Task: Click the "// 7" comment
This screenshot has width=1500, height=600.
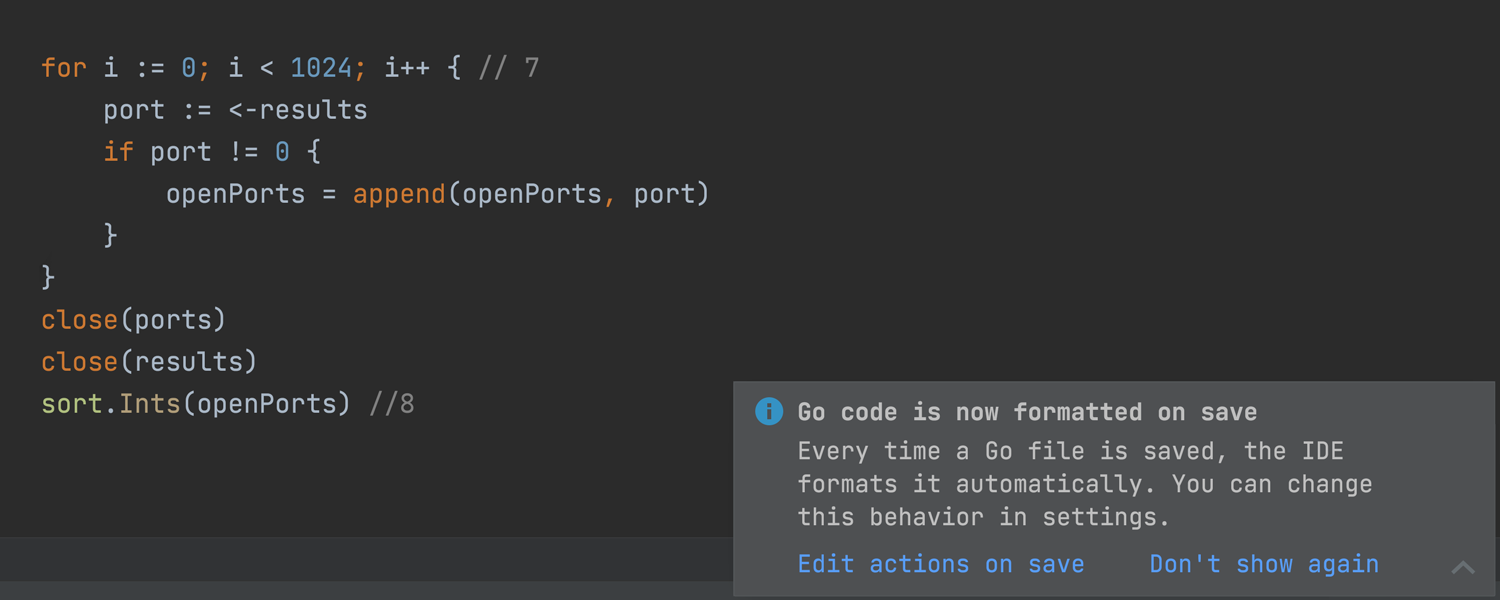Action: (508, 68)
